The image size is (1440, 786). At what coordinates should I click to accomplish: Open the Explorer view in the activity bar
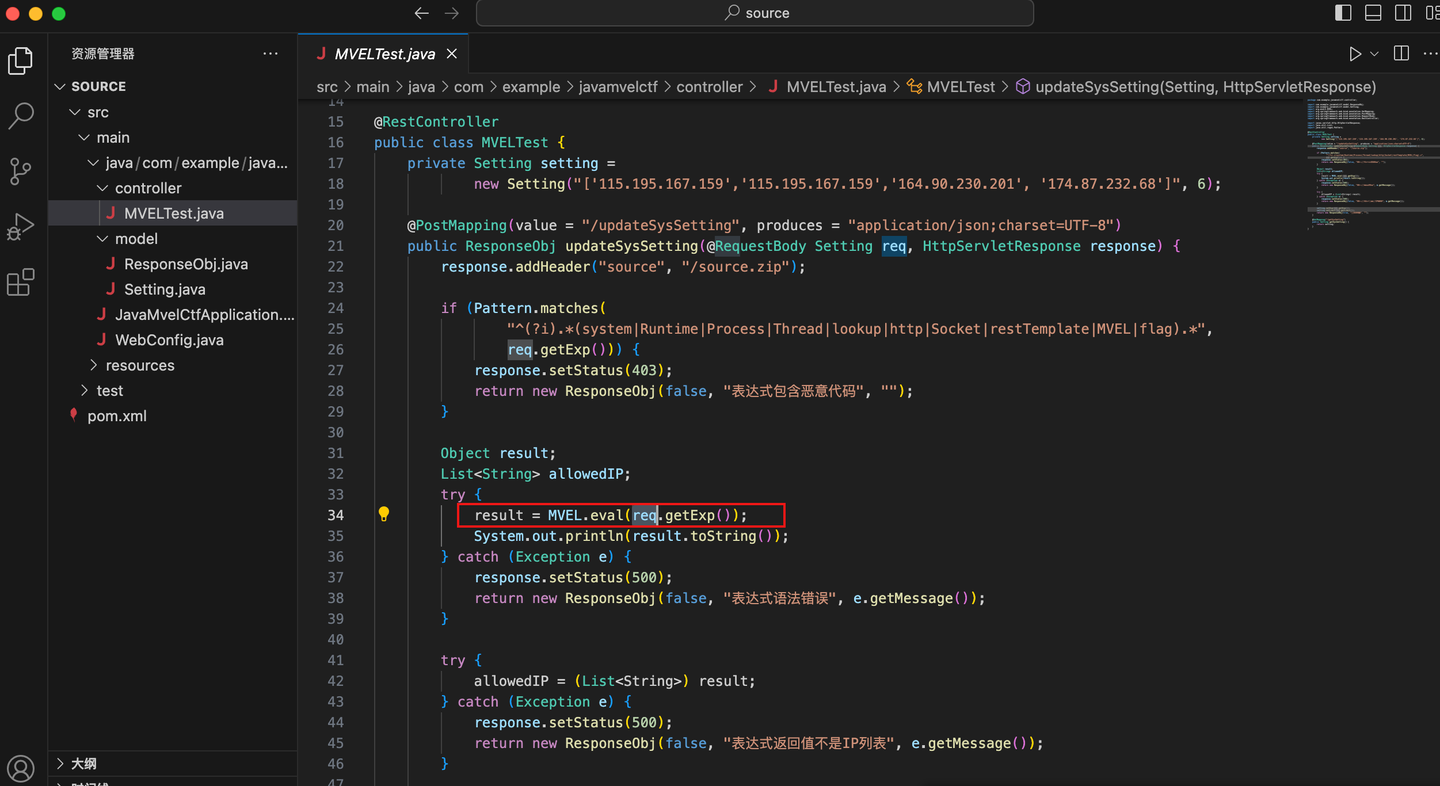pos(20,61)
